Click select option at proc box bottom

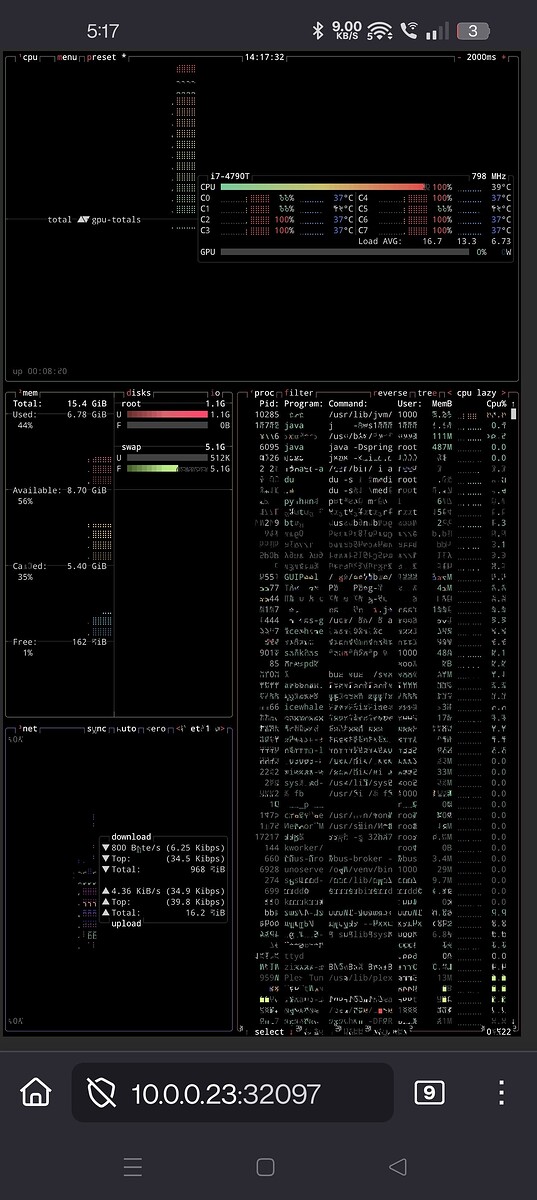pos(270,1031)
